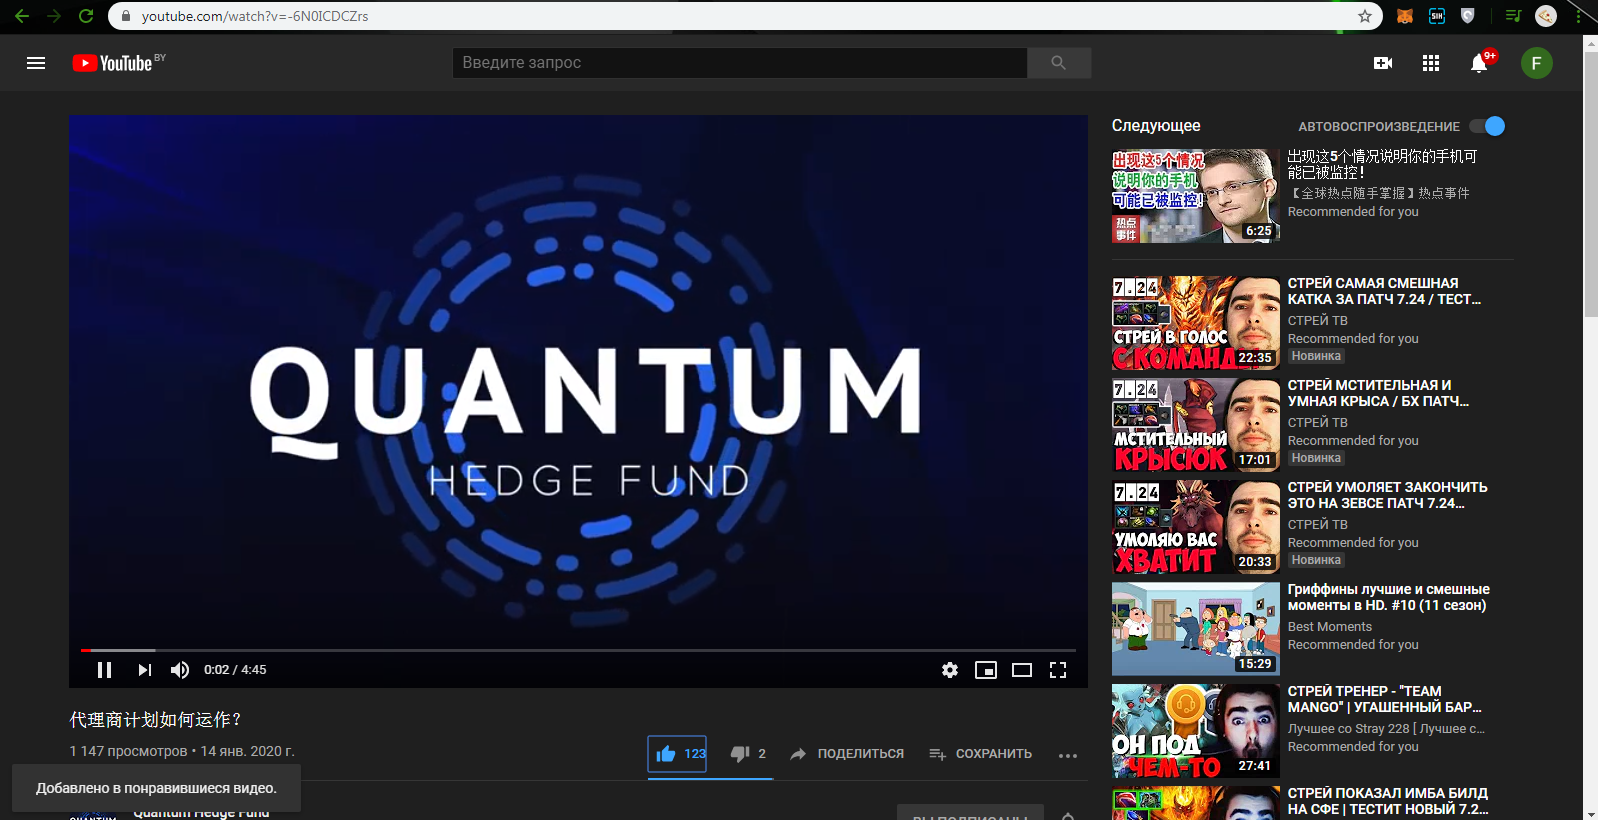The image size is (1598, 820).
Task: Open the notifications bell
Action: (x=1479, y=63)
